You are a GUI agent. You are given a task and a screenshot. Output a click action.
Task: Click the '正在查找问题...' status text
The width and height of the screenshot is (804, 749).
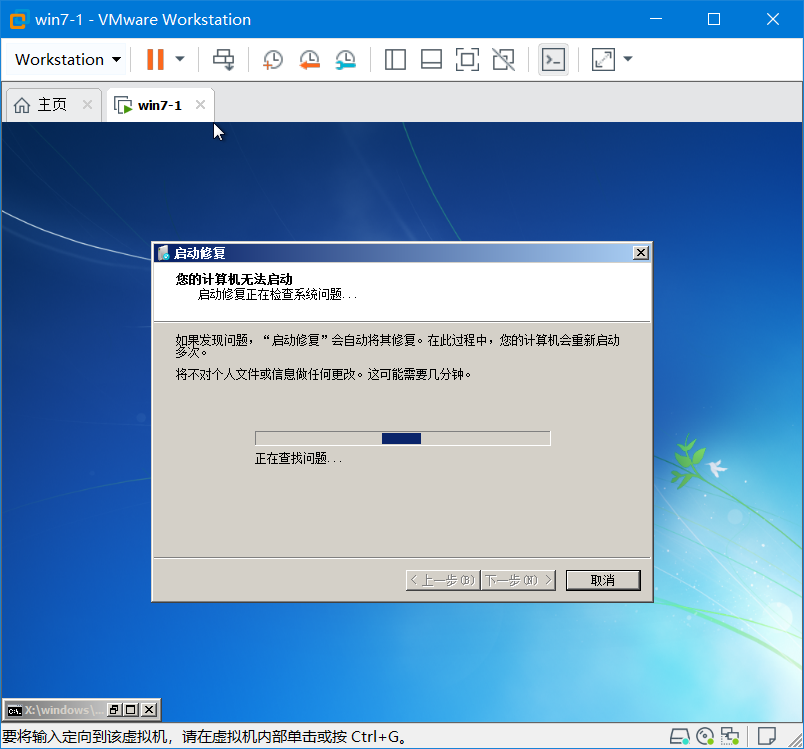[298, 458]
